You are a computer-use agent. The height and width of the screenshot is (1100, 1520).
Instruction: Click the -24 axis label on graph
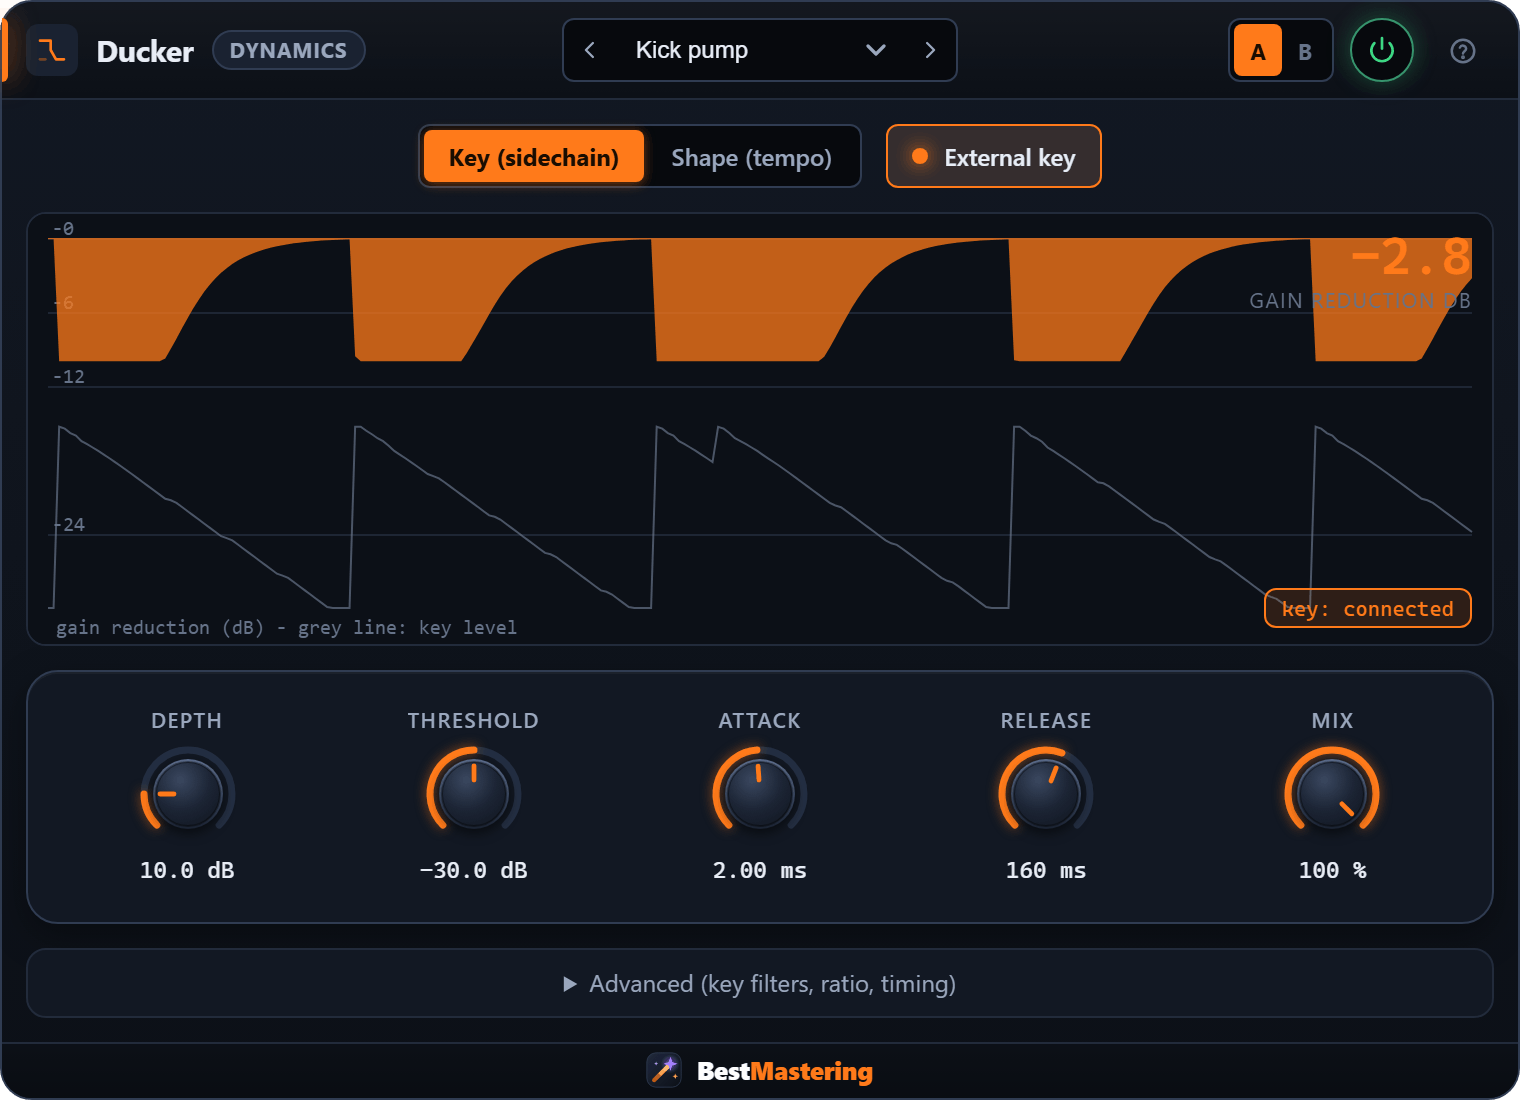click(x=69, y=524)
